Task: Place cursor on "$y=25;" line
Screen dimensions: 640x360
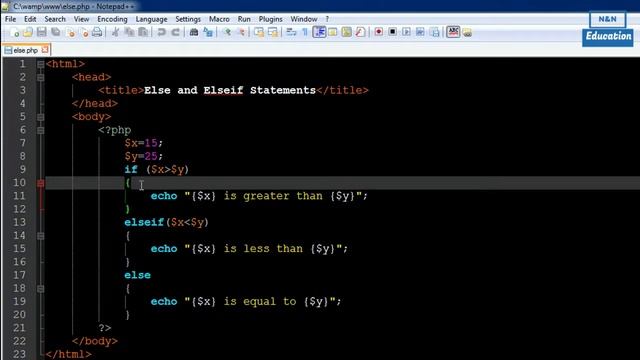Action: (x=144, y=156)
